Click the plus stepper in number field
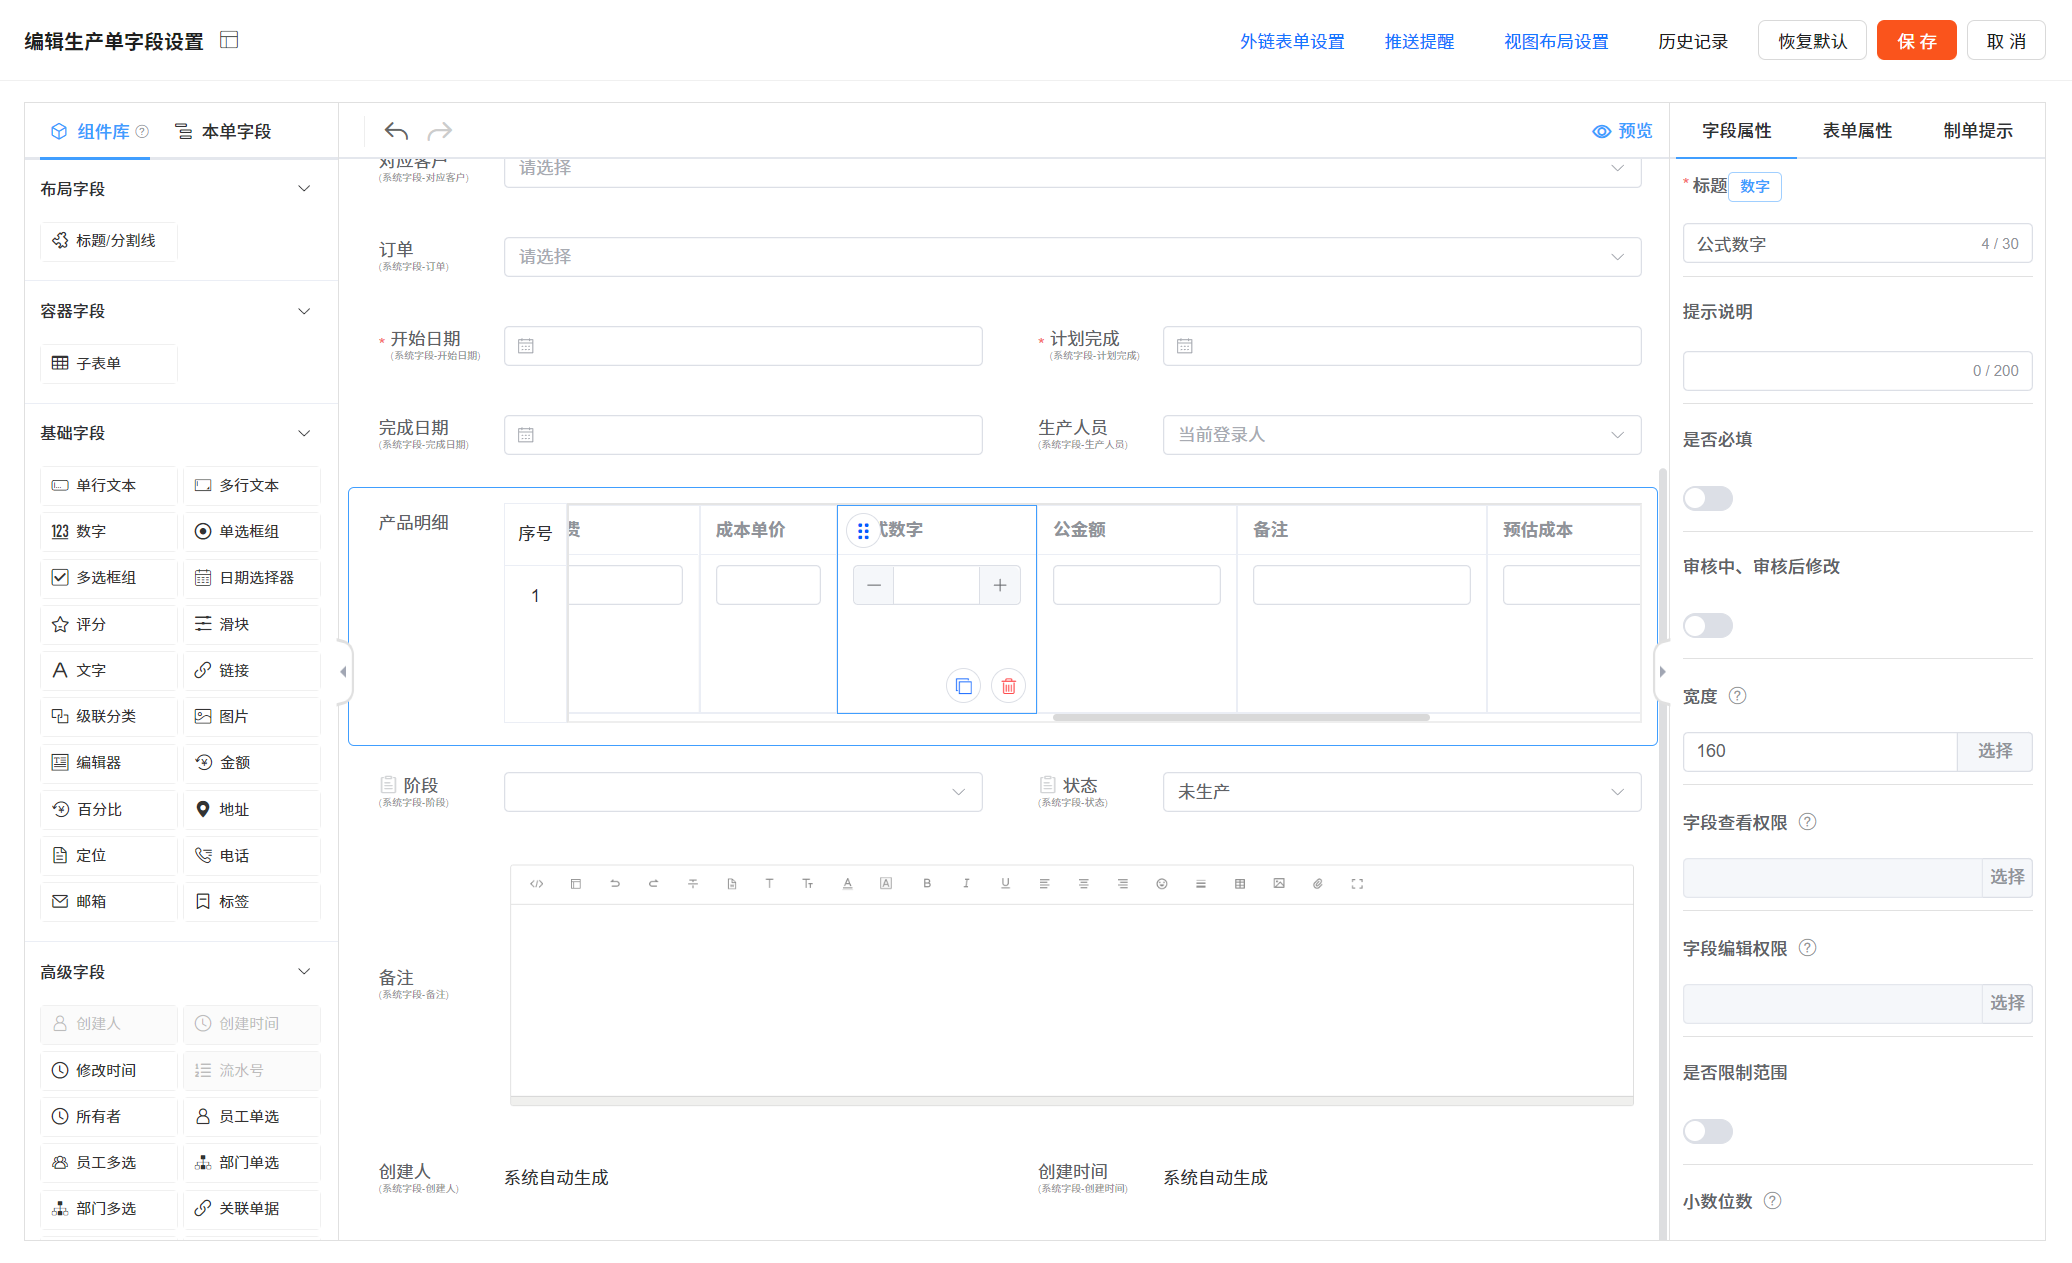This screenshot has height=1263, width=2072. coord(999,586)
